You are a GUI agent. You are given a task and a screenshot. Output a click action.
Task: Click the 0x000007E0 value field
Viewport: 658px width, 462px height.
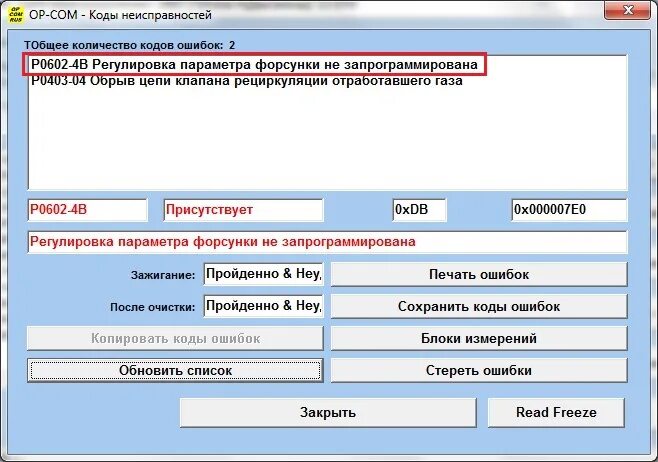coord(569,210)
